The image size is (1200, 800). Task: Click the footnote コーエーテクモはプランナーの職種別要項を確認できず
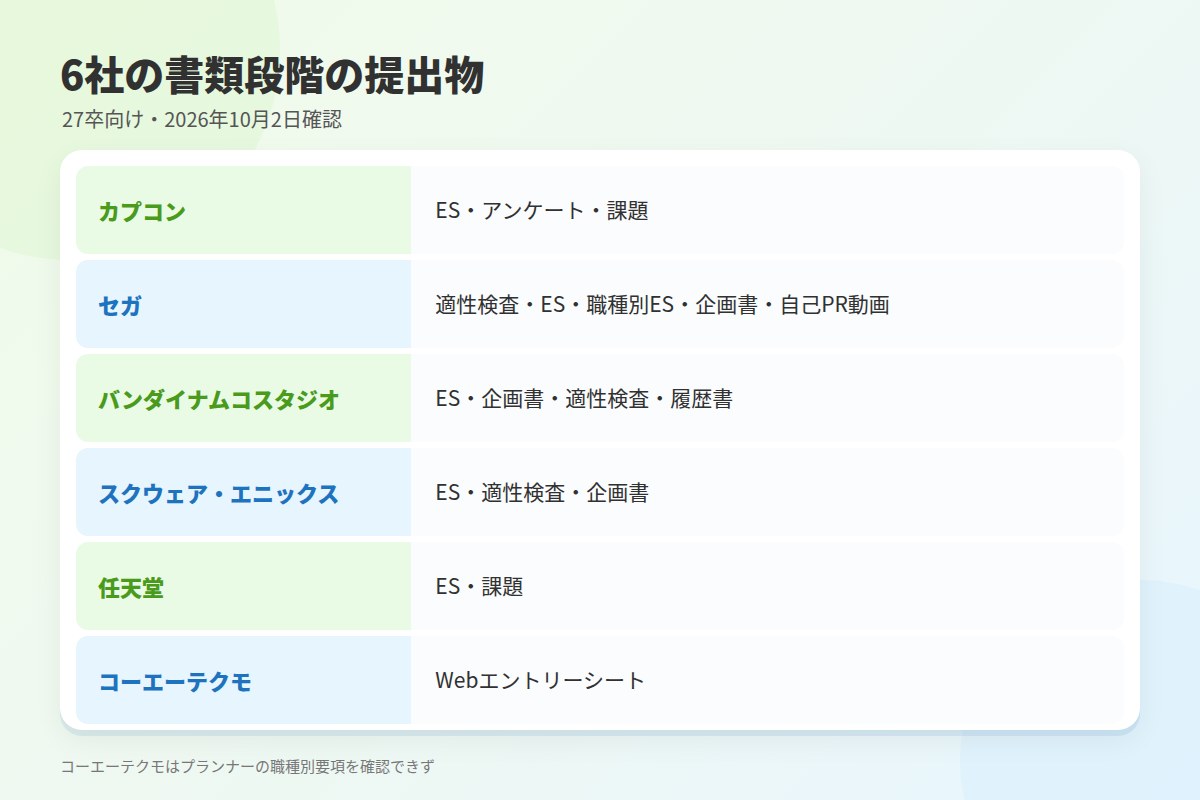pyautogui.click(x=248, y=767)
